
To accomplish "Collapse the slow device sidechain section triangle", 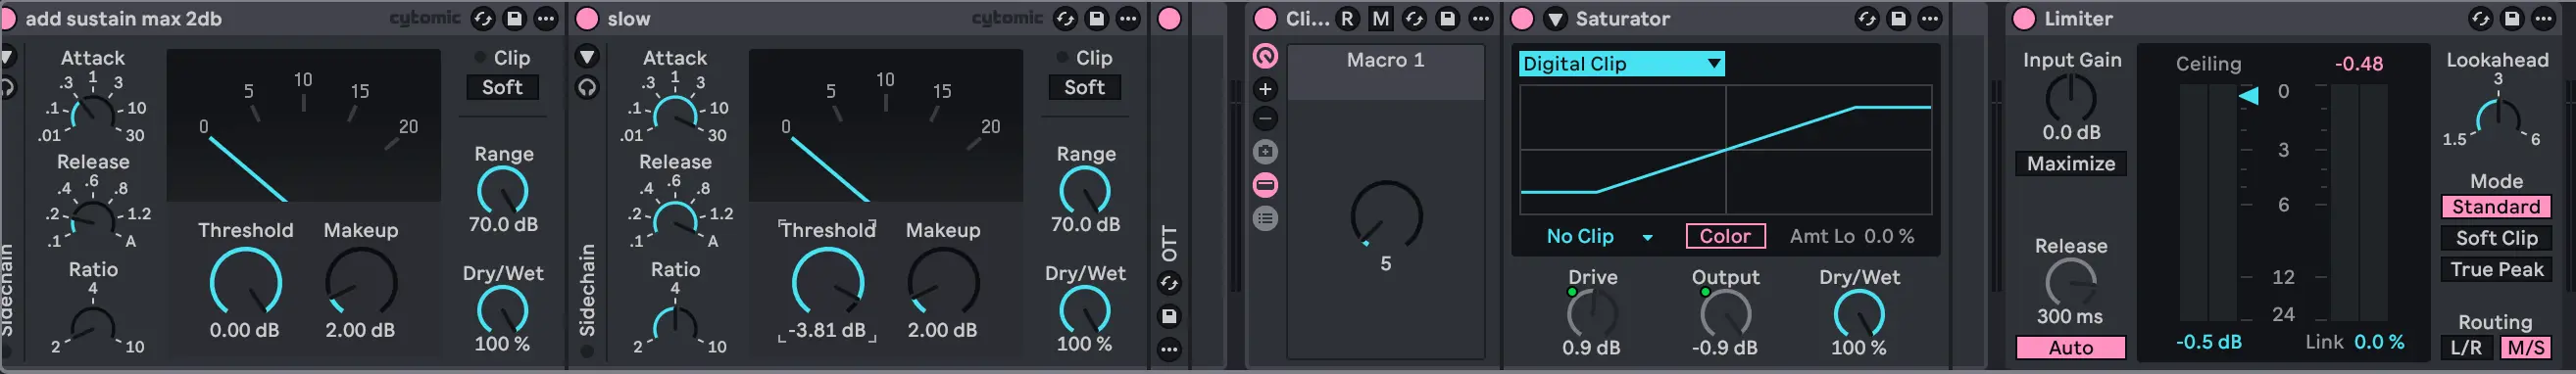I will coord(587,57).
